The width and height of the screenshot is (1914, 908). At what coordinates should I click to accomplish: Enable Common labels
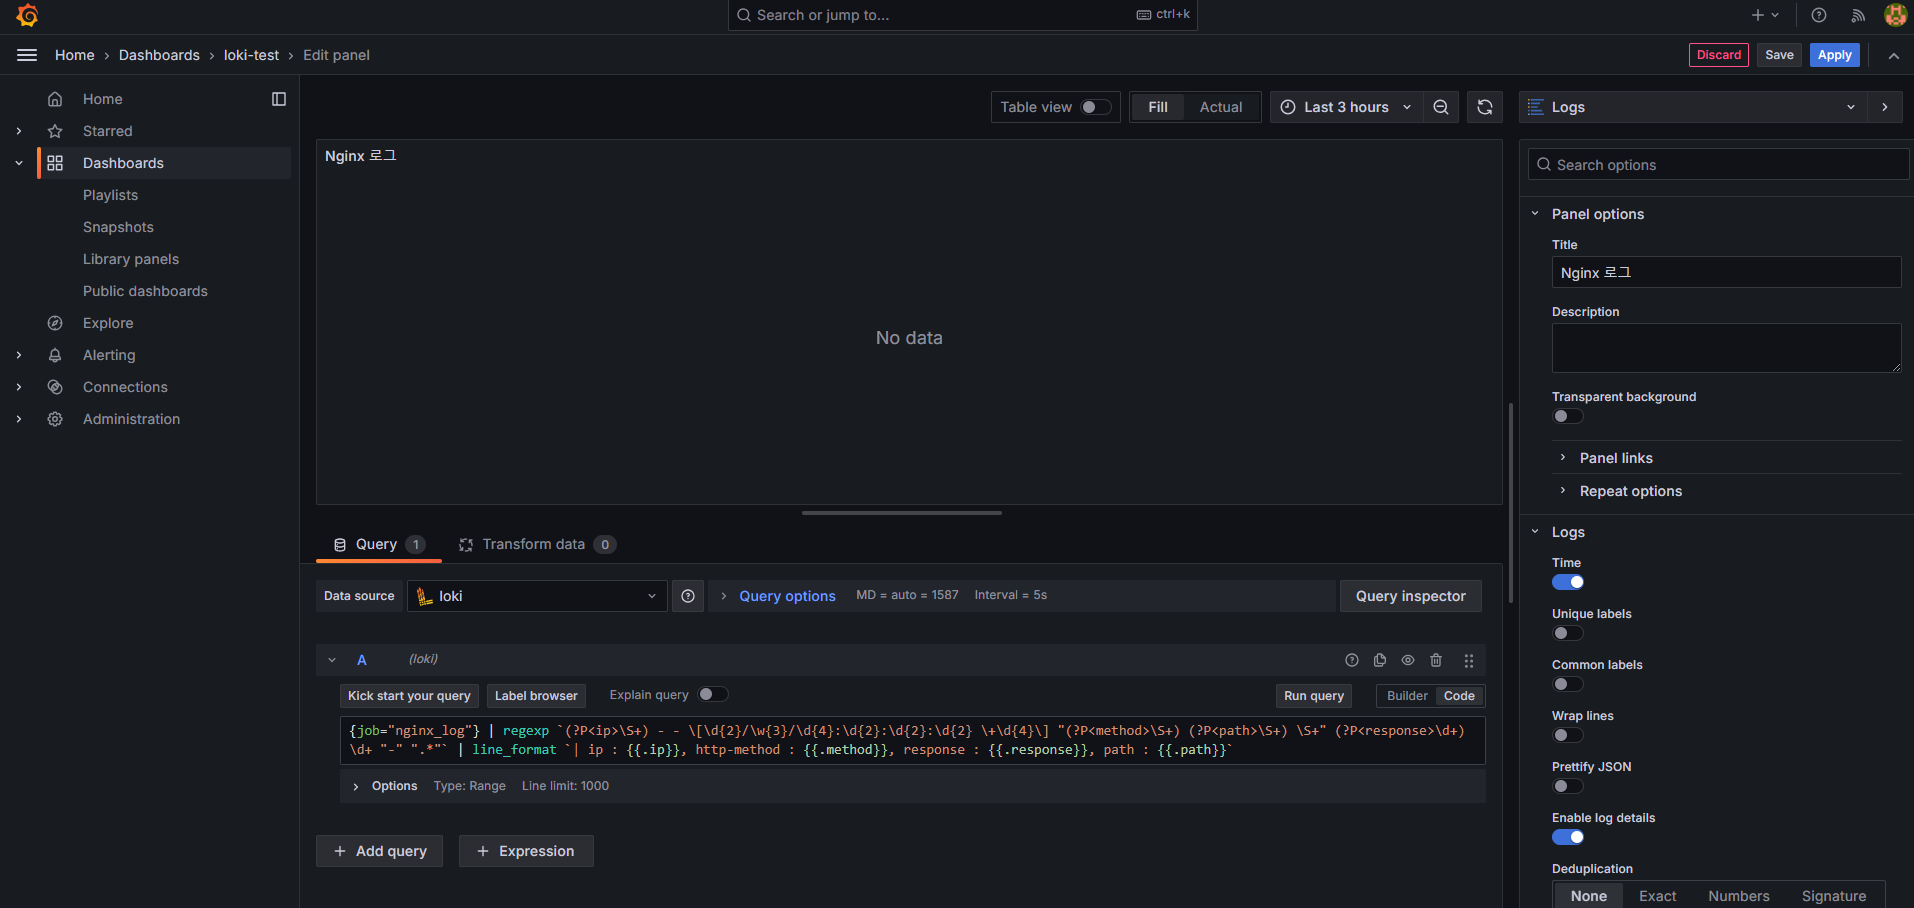[x=1568, y=684]
